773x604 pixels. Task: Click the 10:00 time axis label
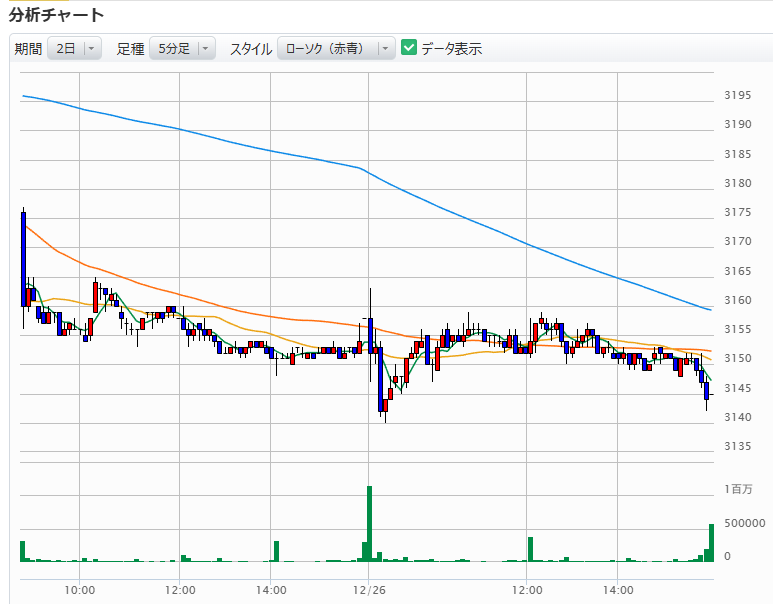(x=79, y=589)
